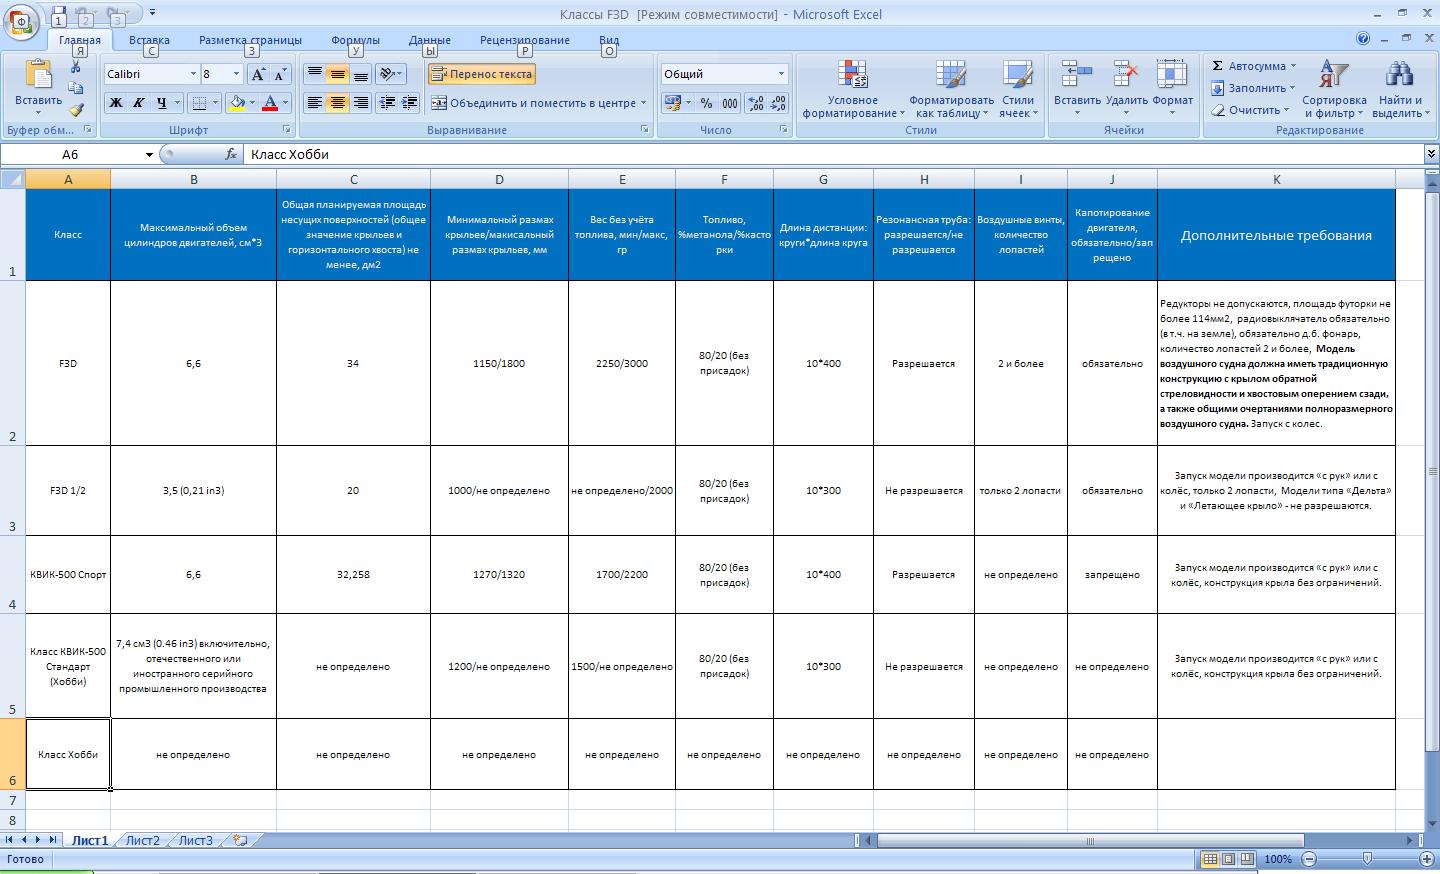Viewport: 1440px width, 874px height.
Task: Open the Разметка страницы ribbon tab
Action: [x=250, y=40]
